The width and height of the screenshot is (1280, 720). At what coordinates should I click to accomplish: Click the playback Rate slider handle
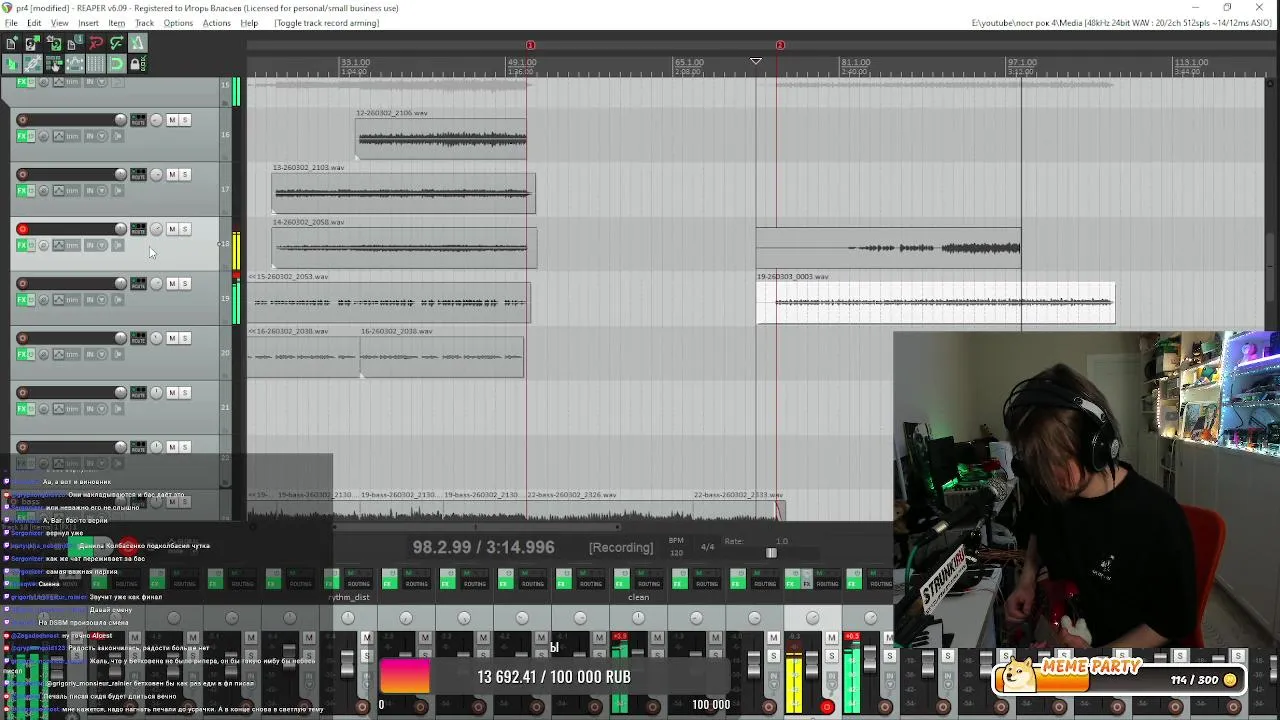771,553
